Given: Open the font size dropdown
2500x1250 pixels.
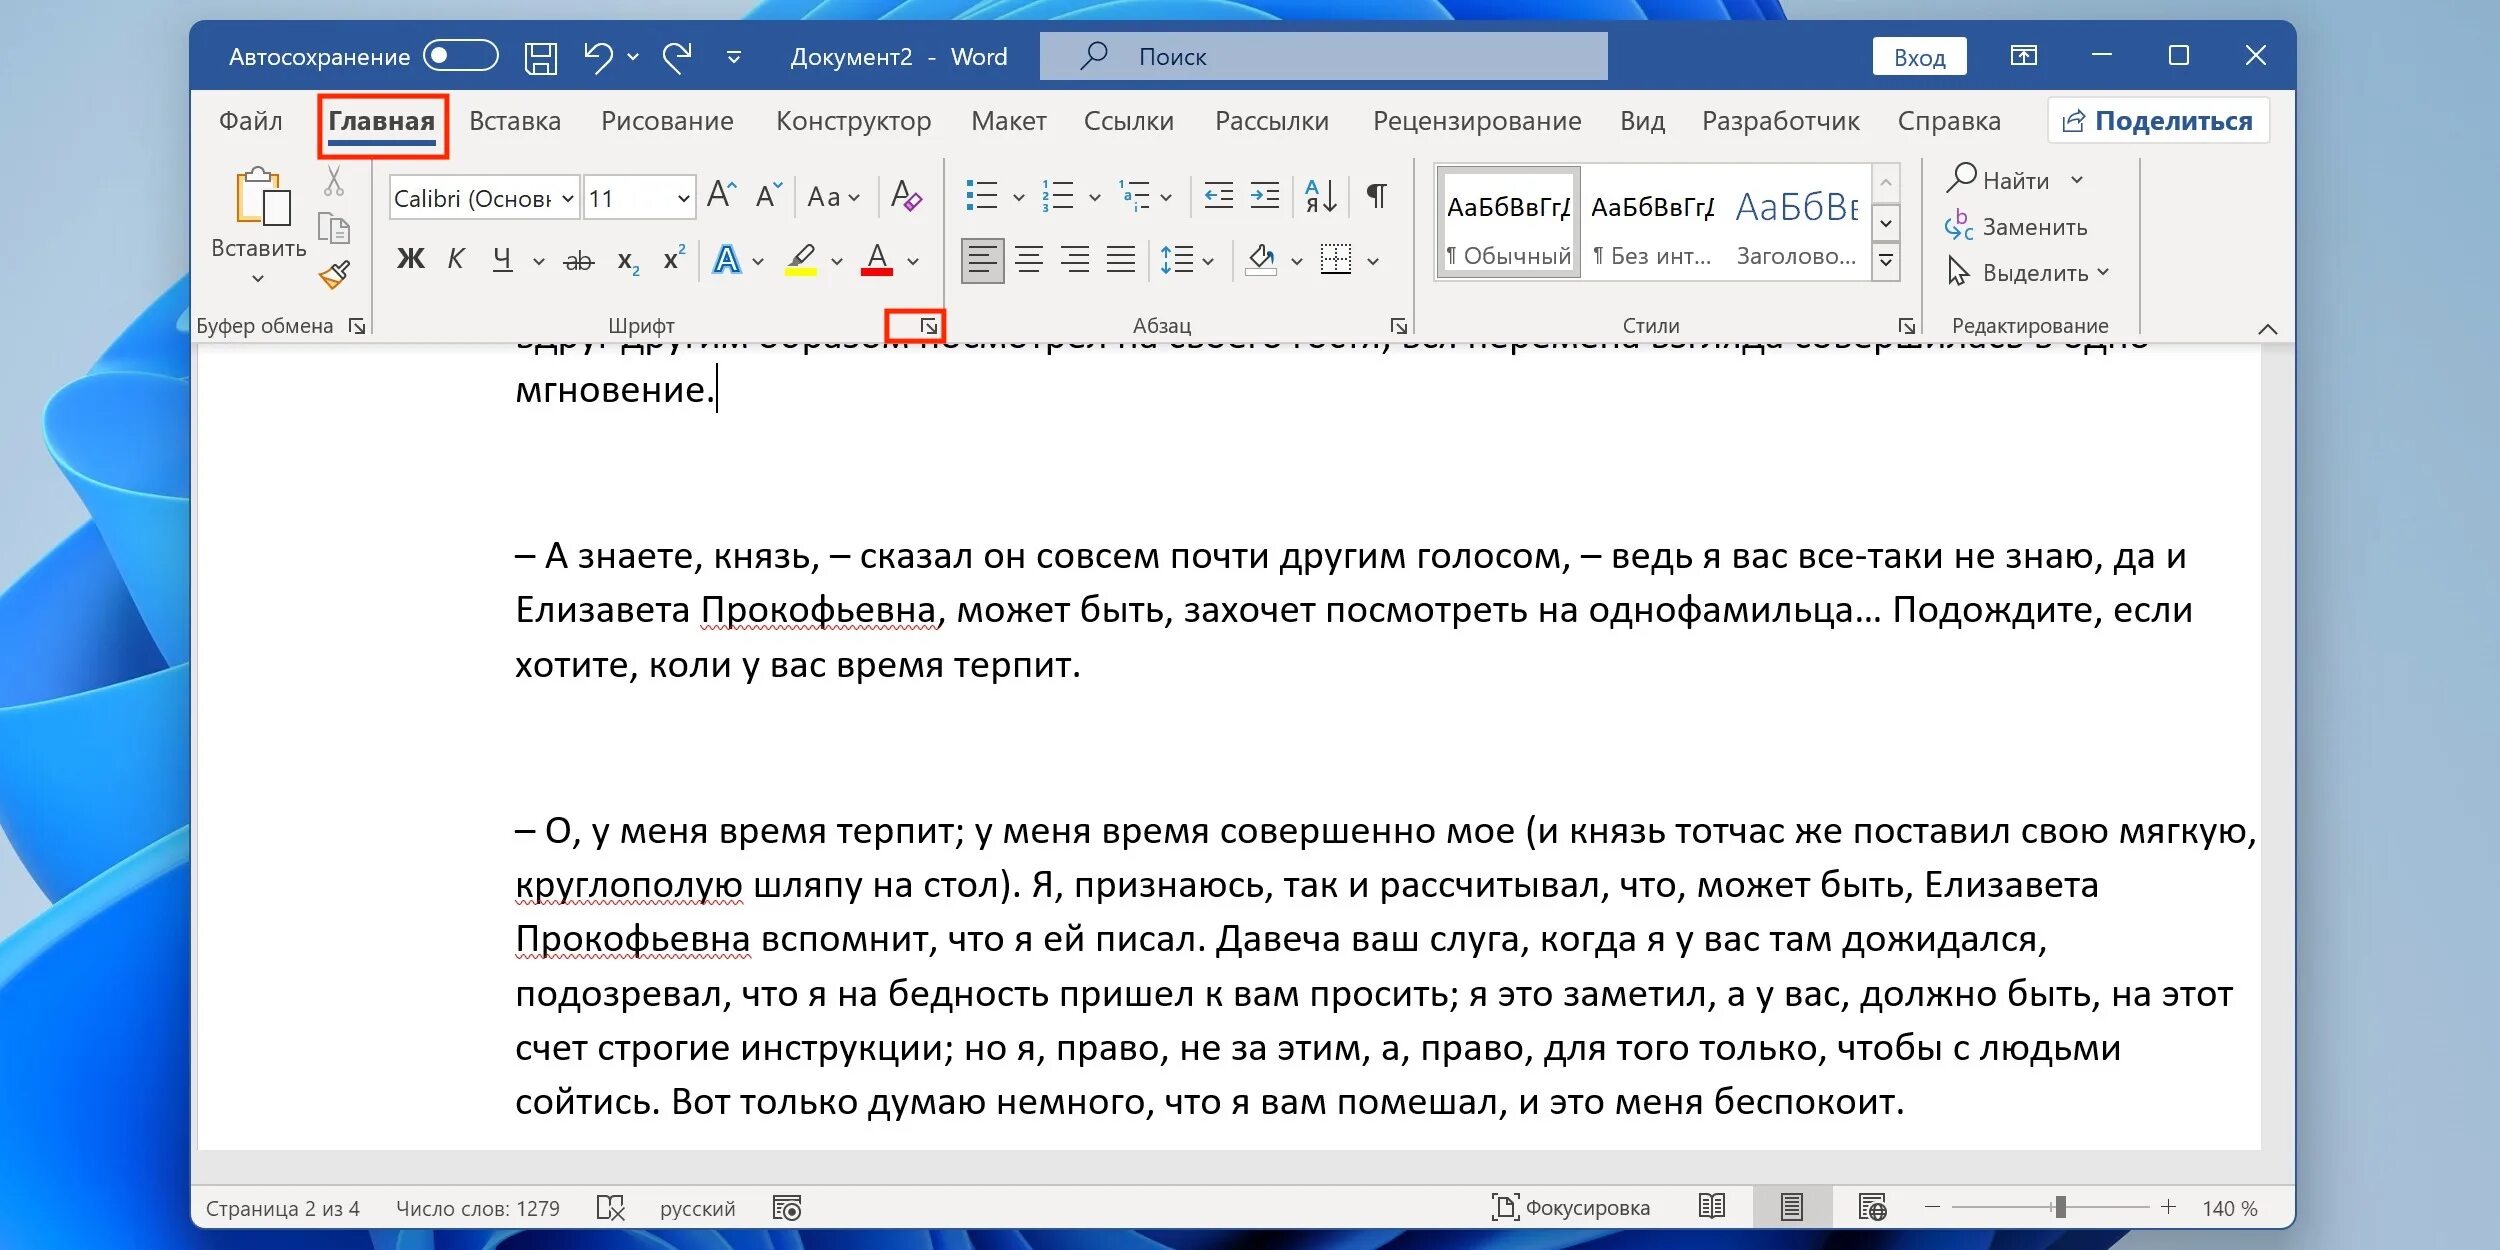Looking at the screenshot, I should click(683, 198).
